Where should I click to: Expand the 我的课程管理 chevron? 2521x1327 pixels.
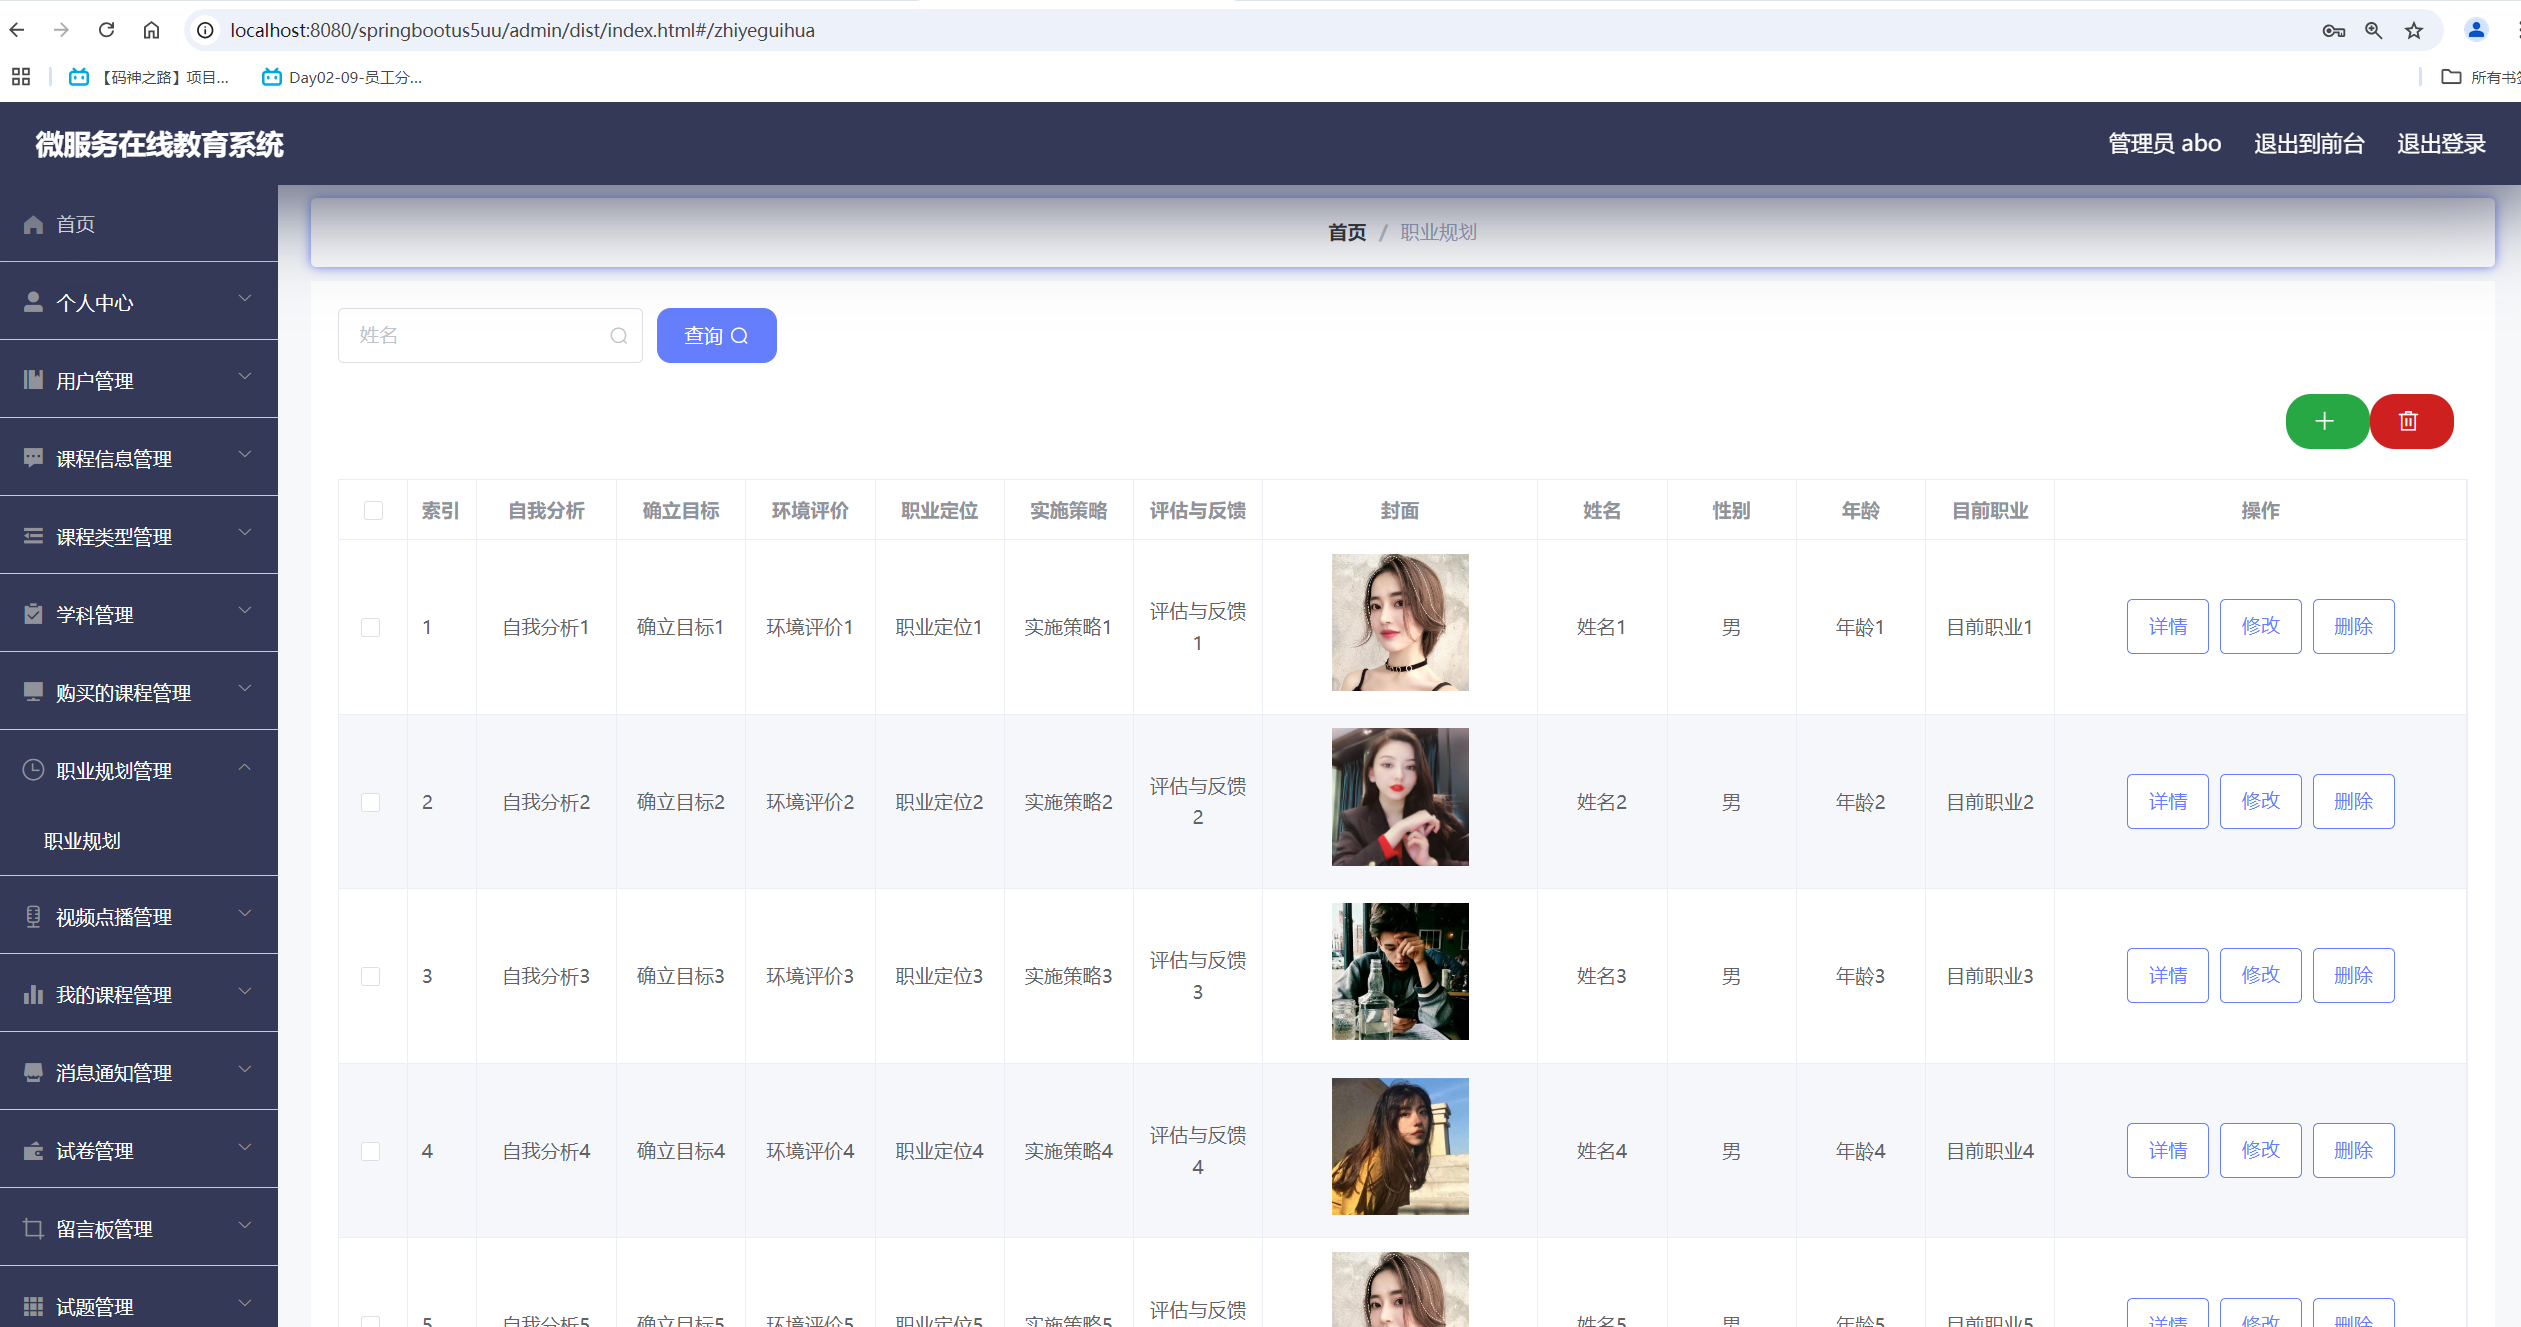245,991
